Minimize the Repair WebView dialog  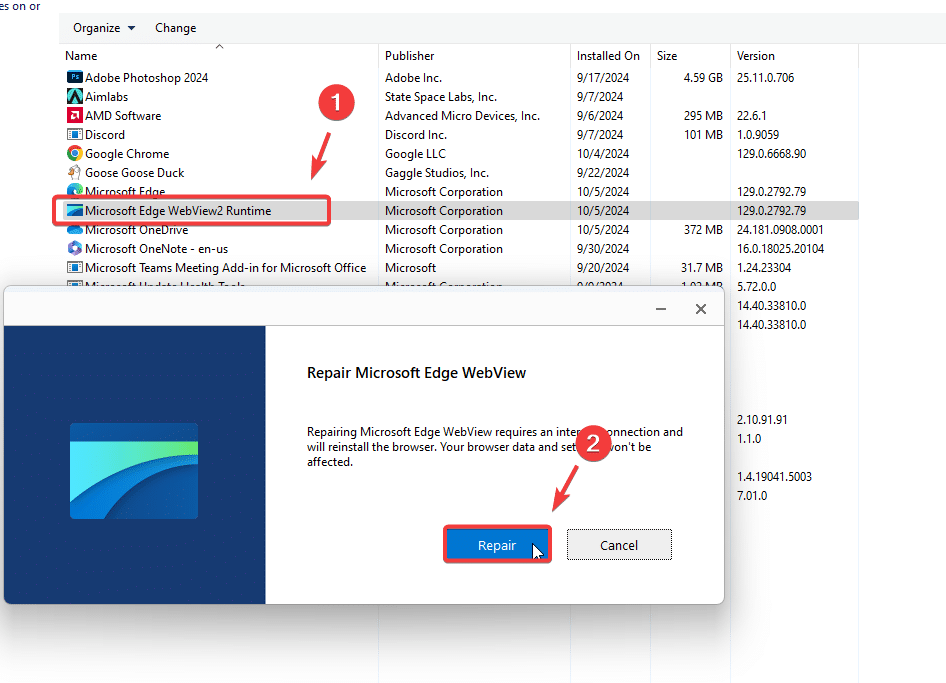(x=661, y=310)
